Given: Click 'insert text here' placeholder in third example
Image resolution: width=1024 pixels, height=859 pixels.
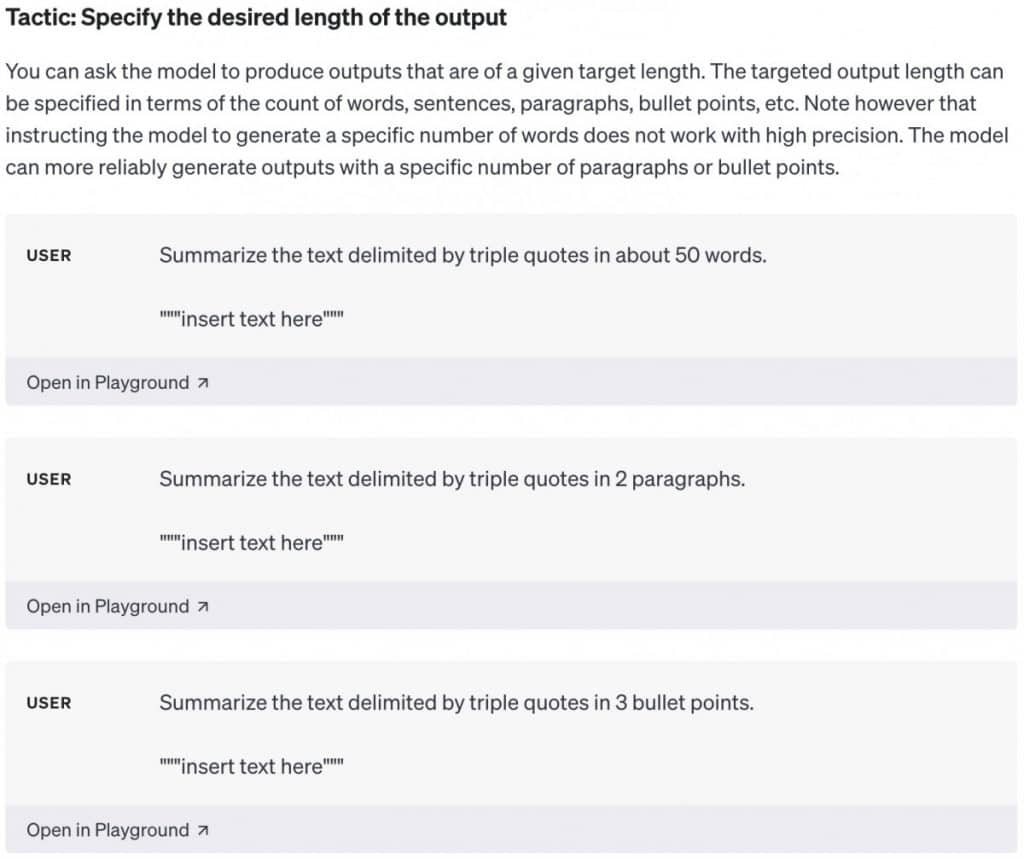Looking at the screenshot, I should click(251, 766).
